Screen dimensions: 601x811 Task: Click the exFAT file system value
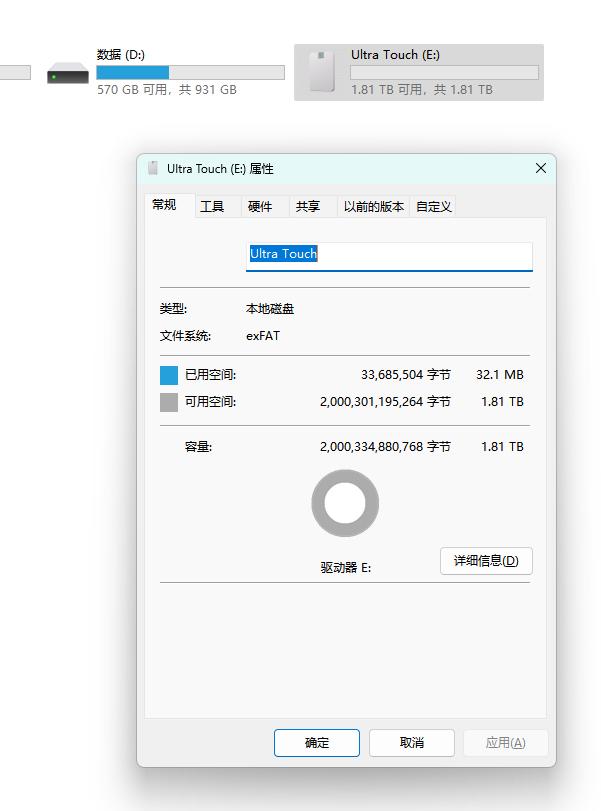[x=263, y=336]
